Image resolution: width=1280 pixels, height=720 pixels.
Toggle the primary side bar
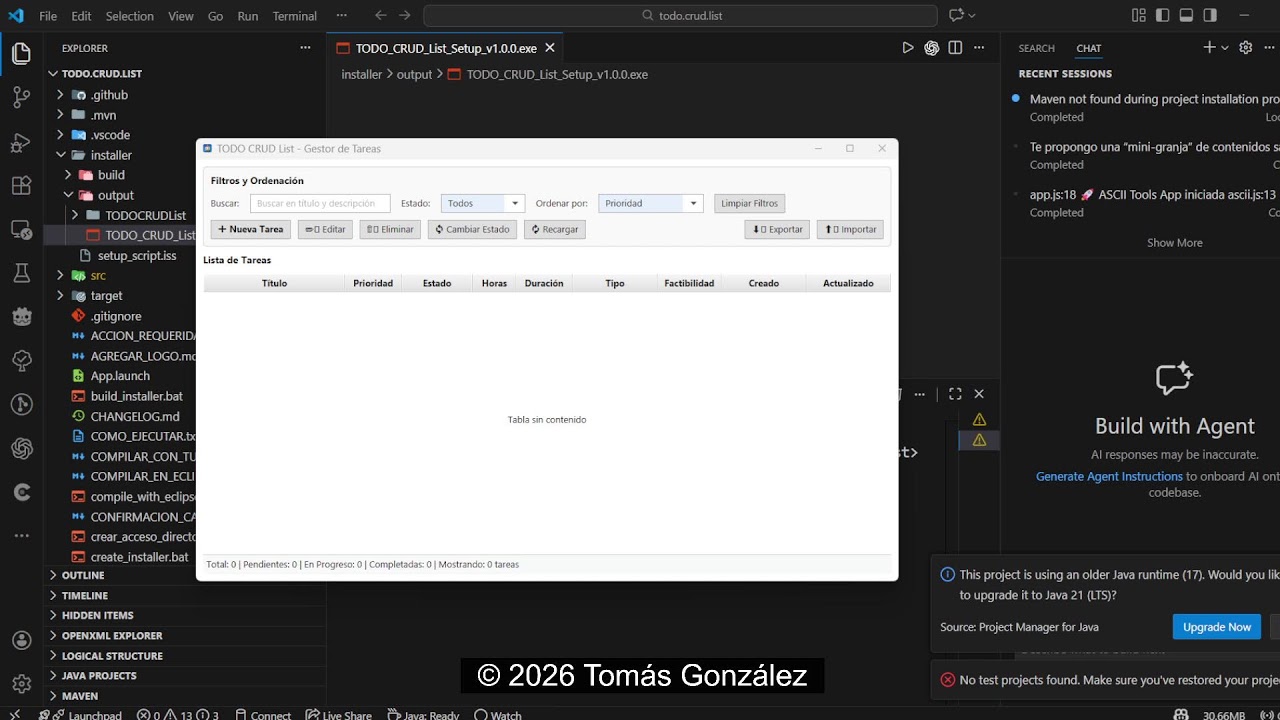1162,15
